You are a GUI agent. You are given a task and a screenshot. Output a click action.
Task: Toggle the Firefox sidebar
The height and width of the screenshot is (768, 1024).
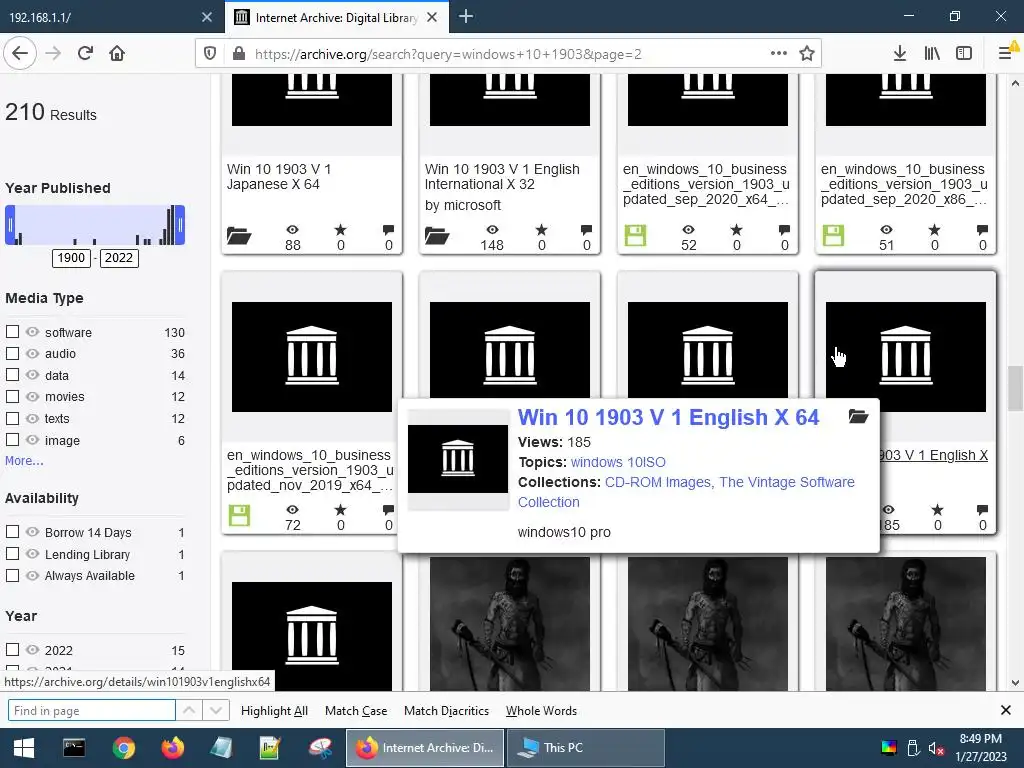[x=964, y=54]
